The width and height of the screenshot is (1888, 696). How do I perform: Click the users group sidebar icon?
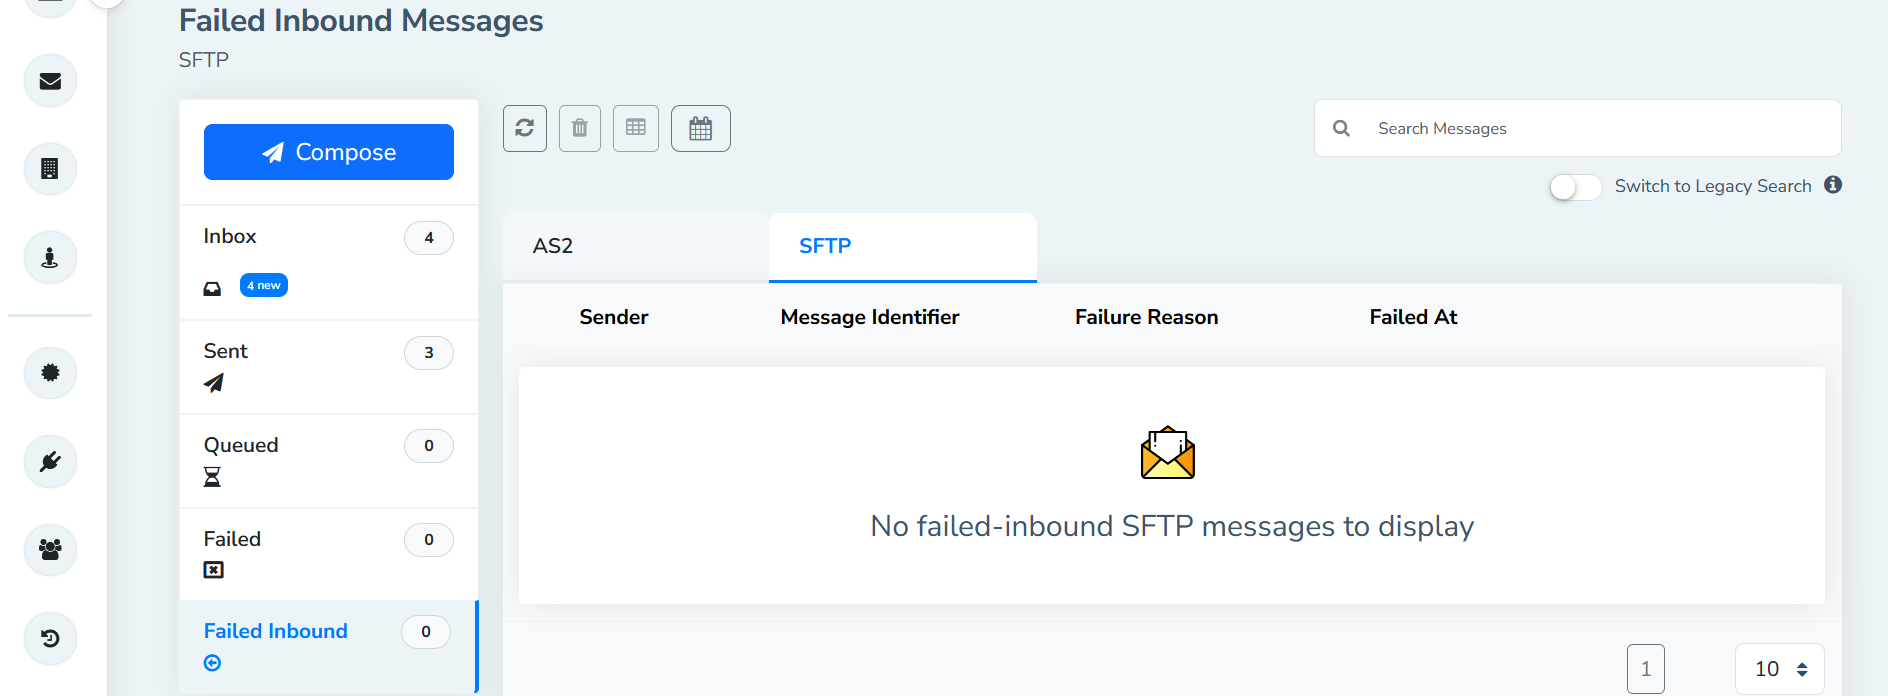click(x=50, y=549)
